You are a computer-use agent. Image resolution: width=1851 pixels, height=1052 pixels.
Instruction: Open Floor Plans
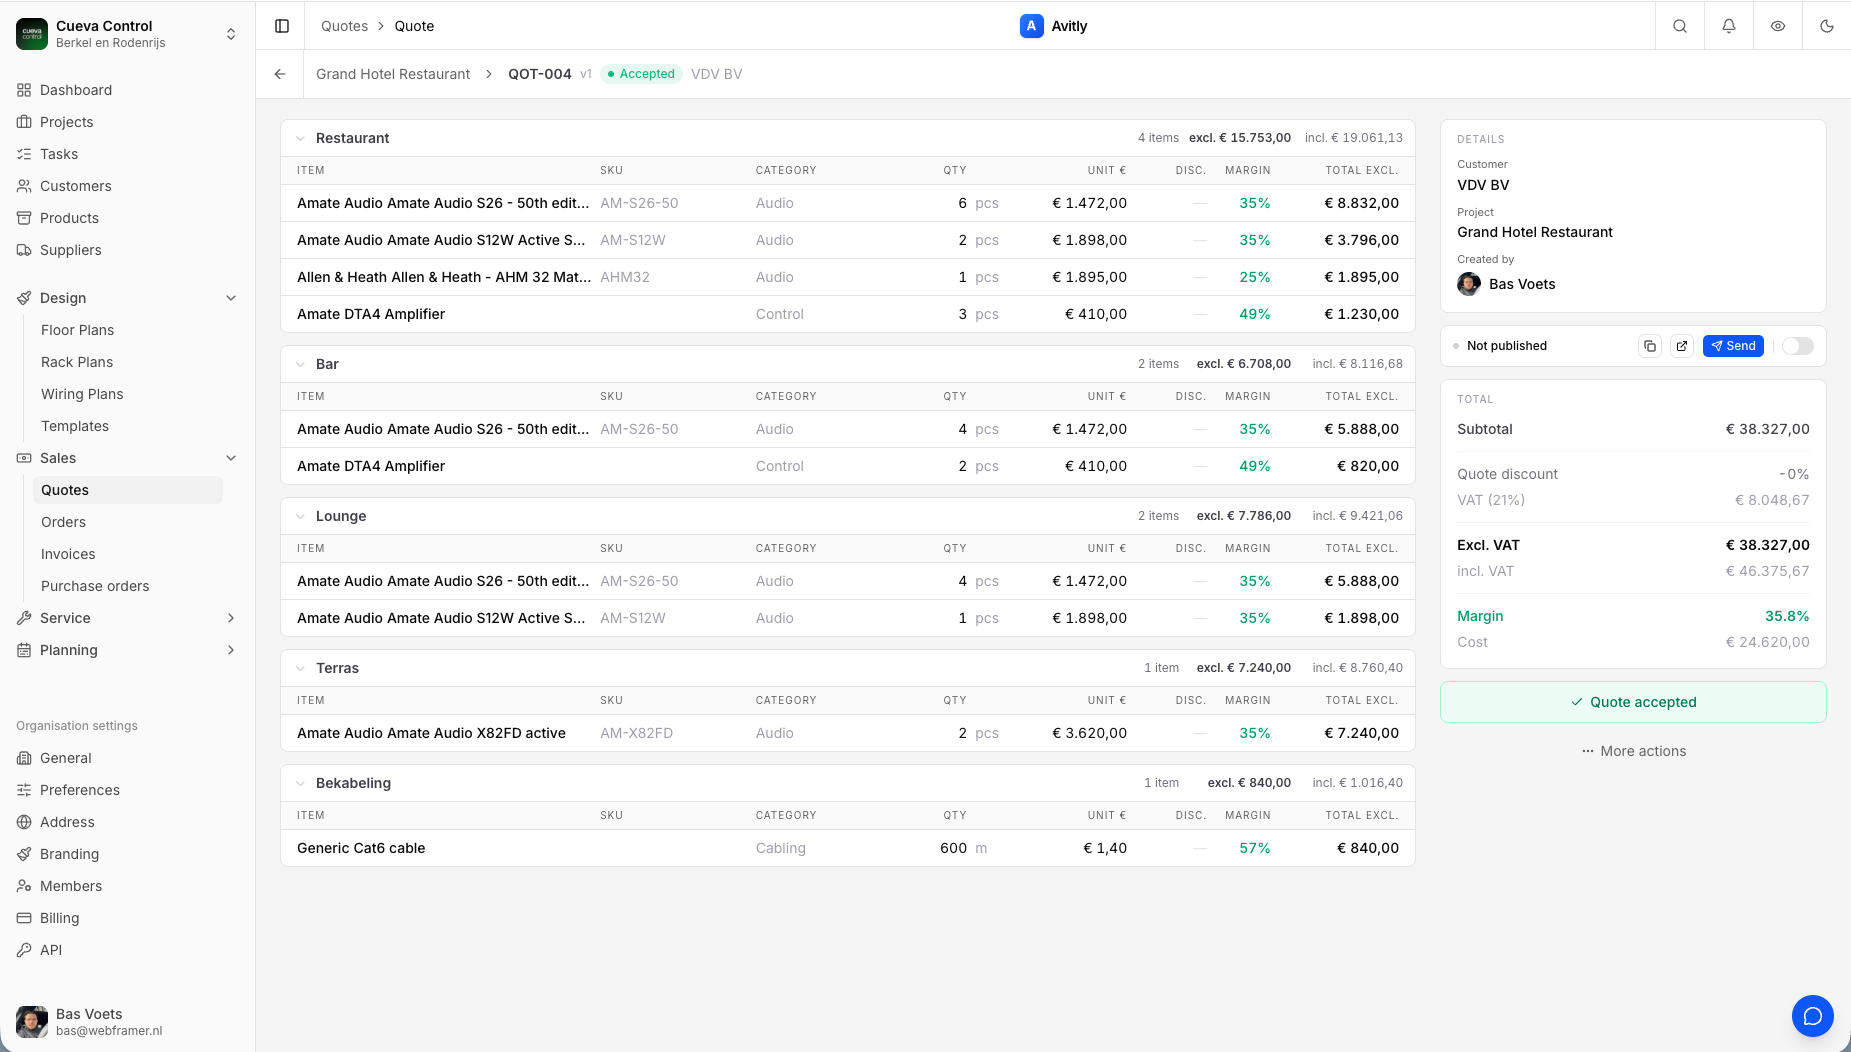click(x=77, y=330)
